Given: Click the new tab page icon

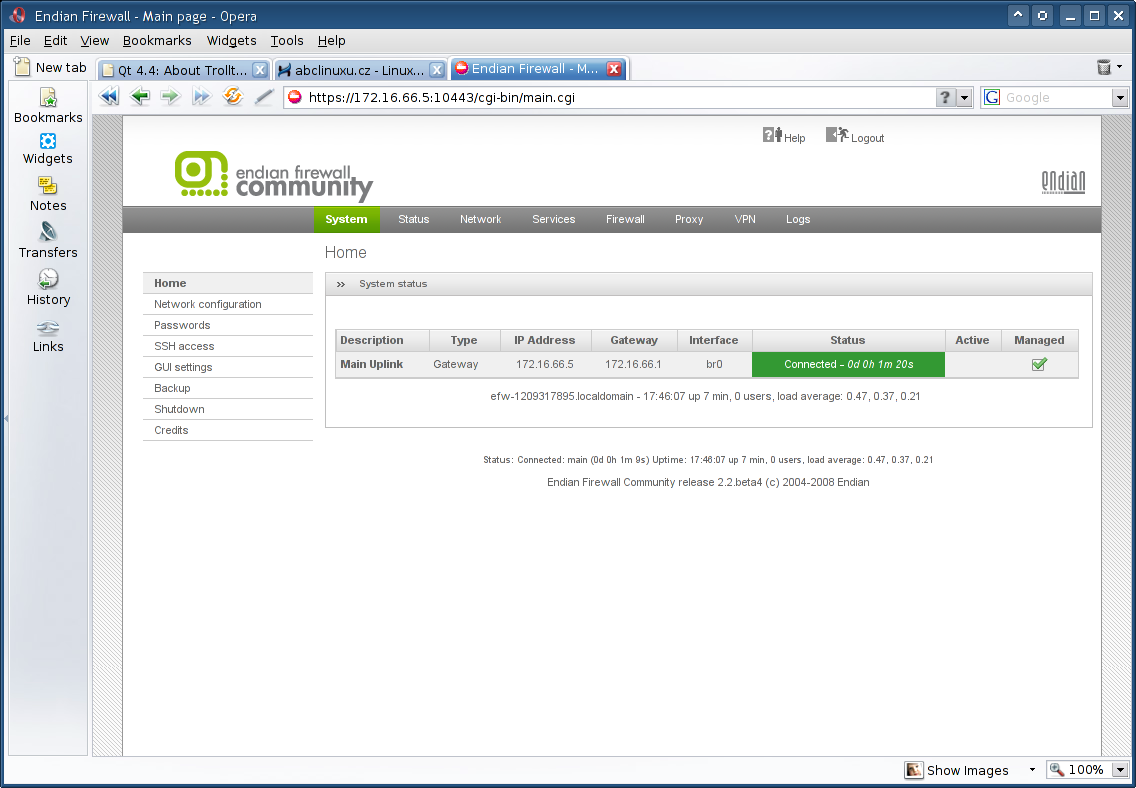Looking at the screenshot, I should [22, 67].
